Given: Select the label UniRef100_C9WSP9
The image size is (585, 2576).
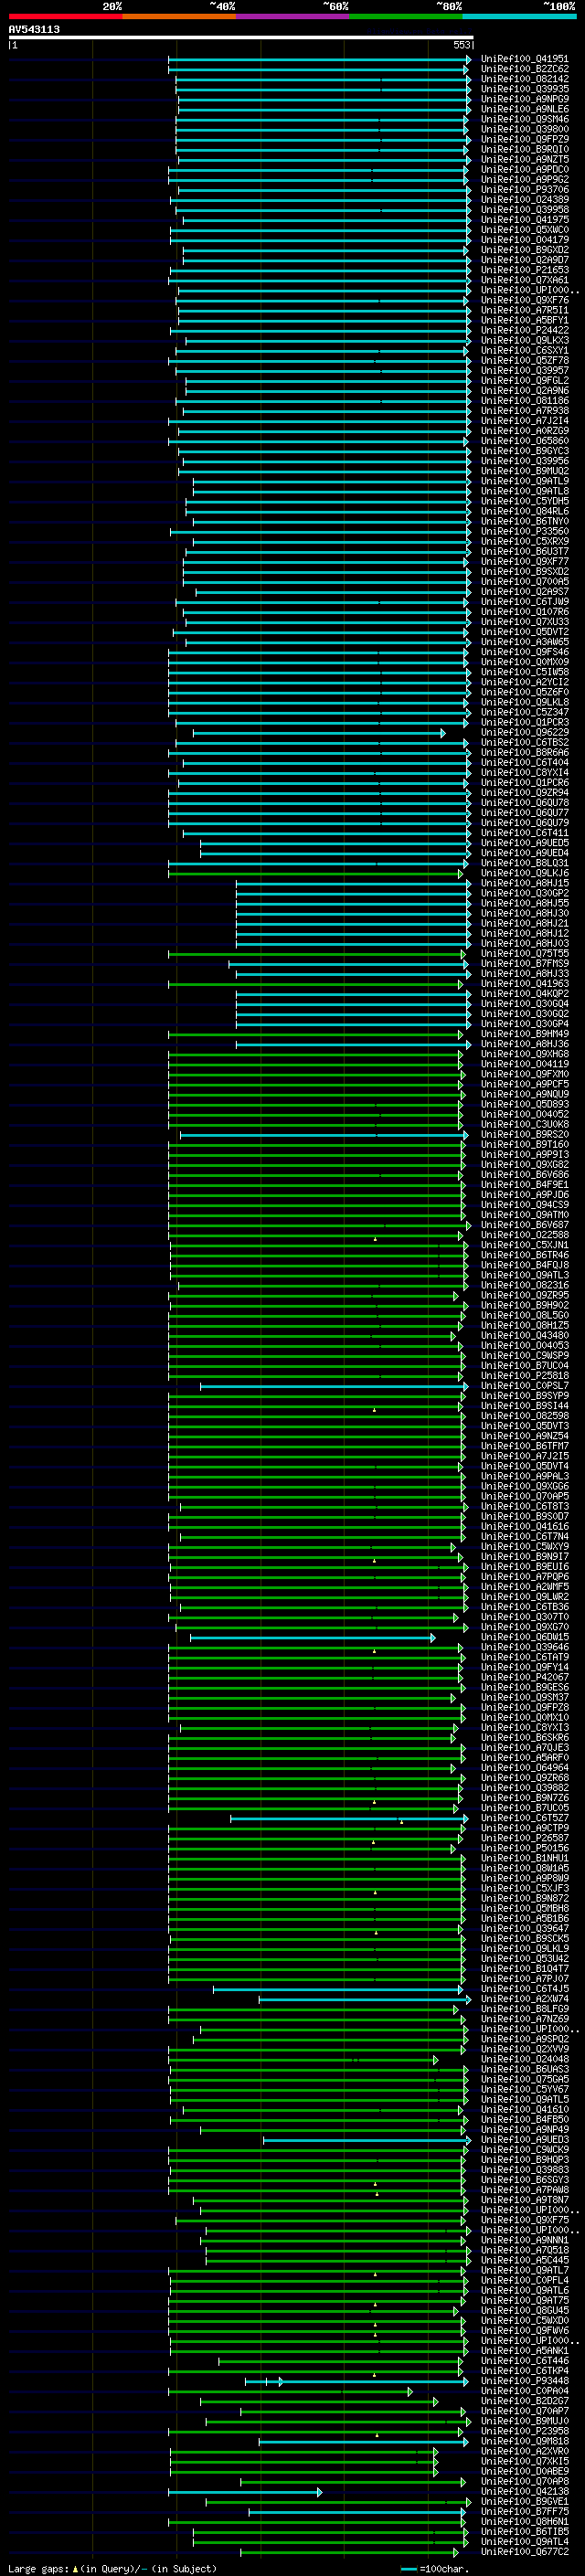Looking at the screenshot, I should click(x=525, y=1356).
